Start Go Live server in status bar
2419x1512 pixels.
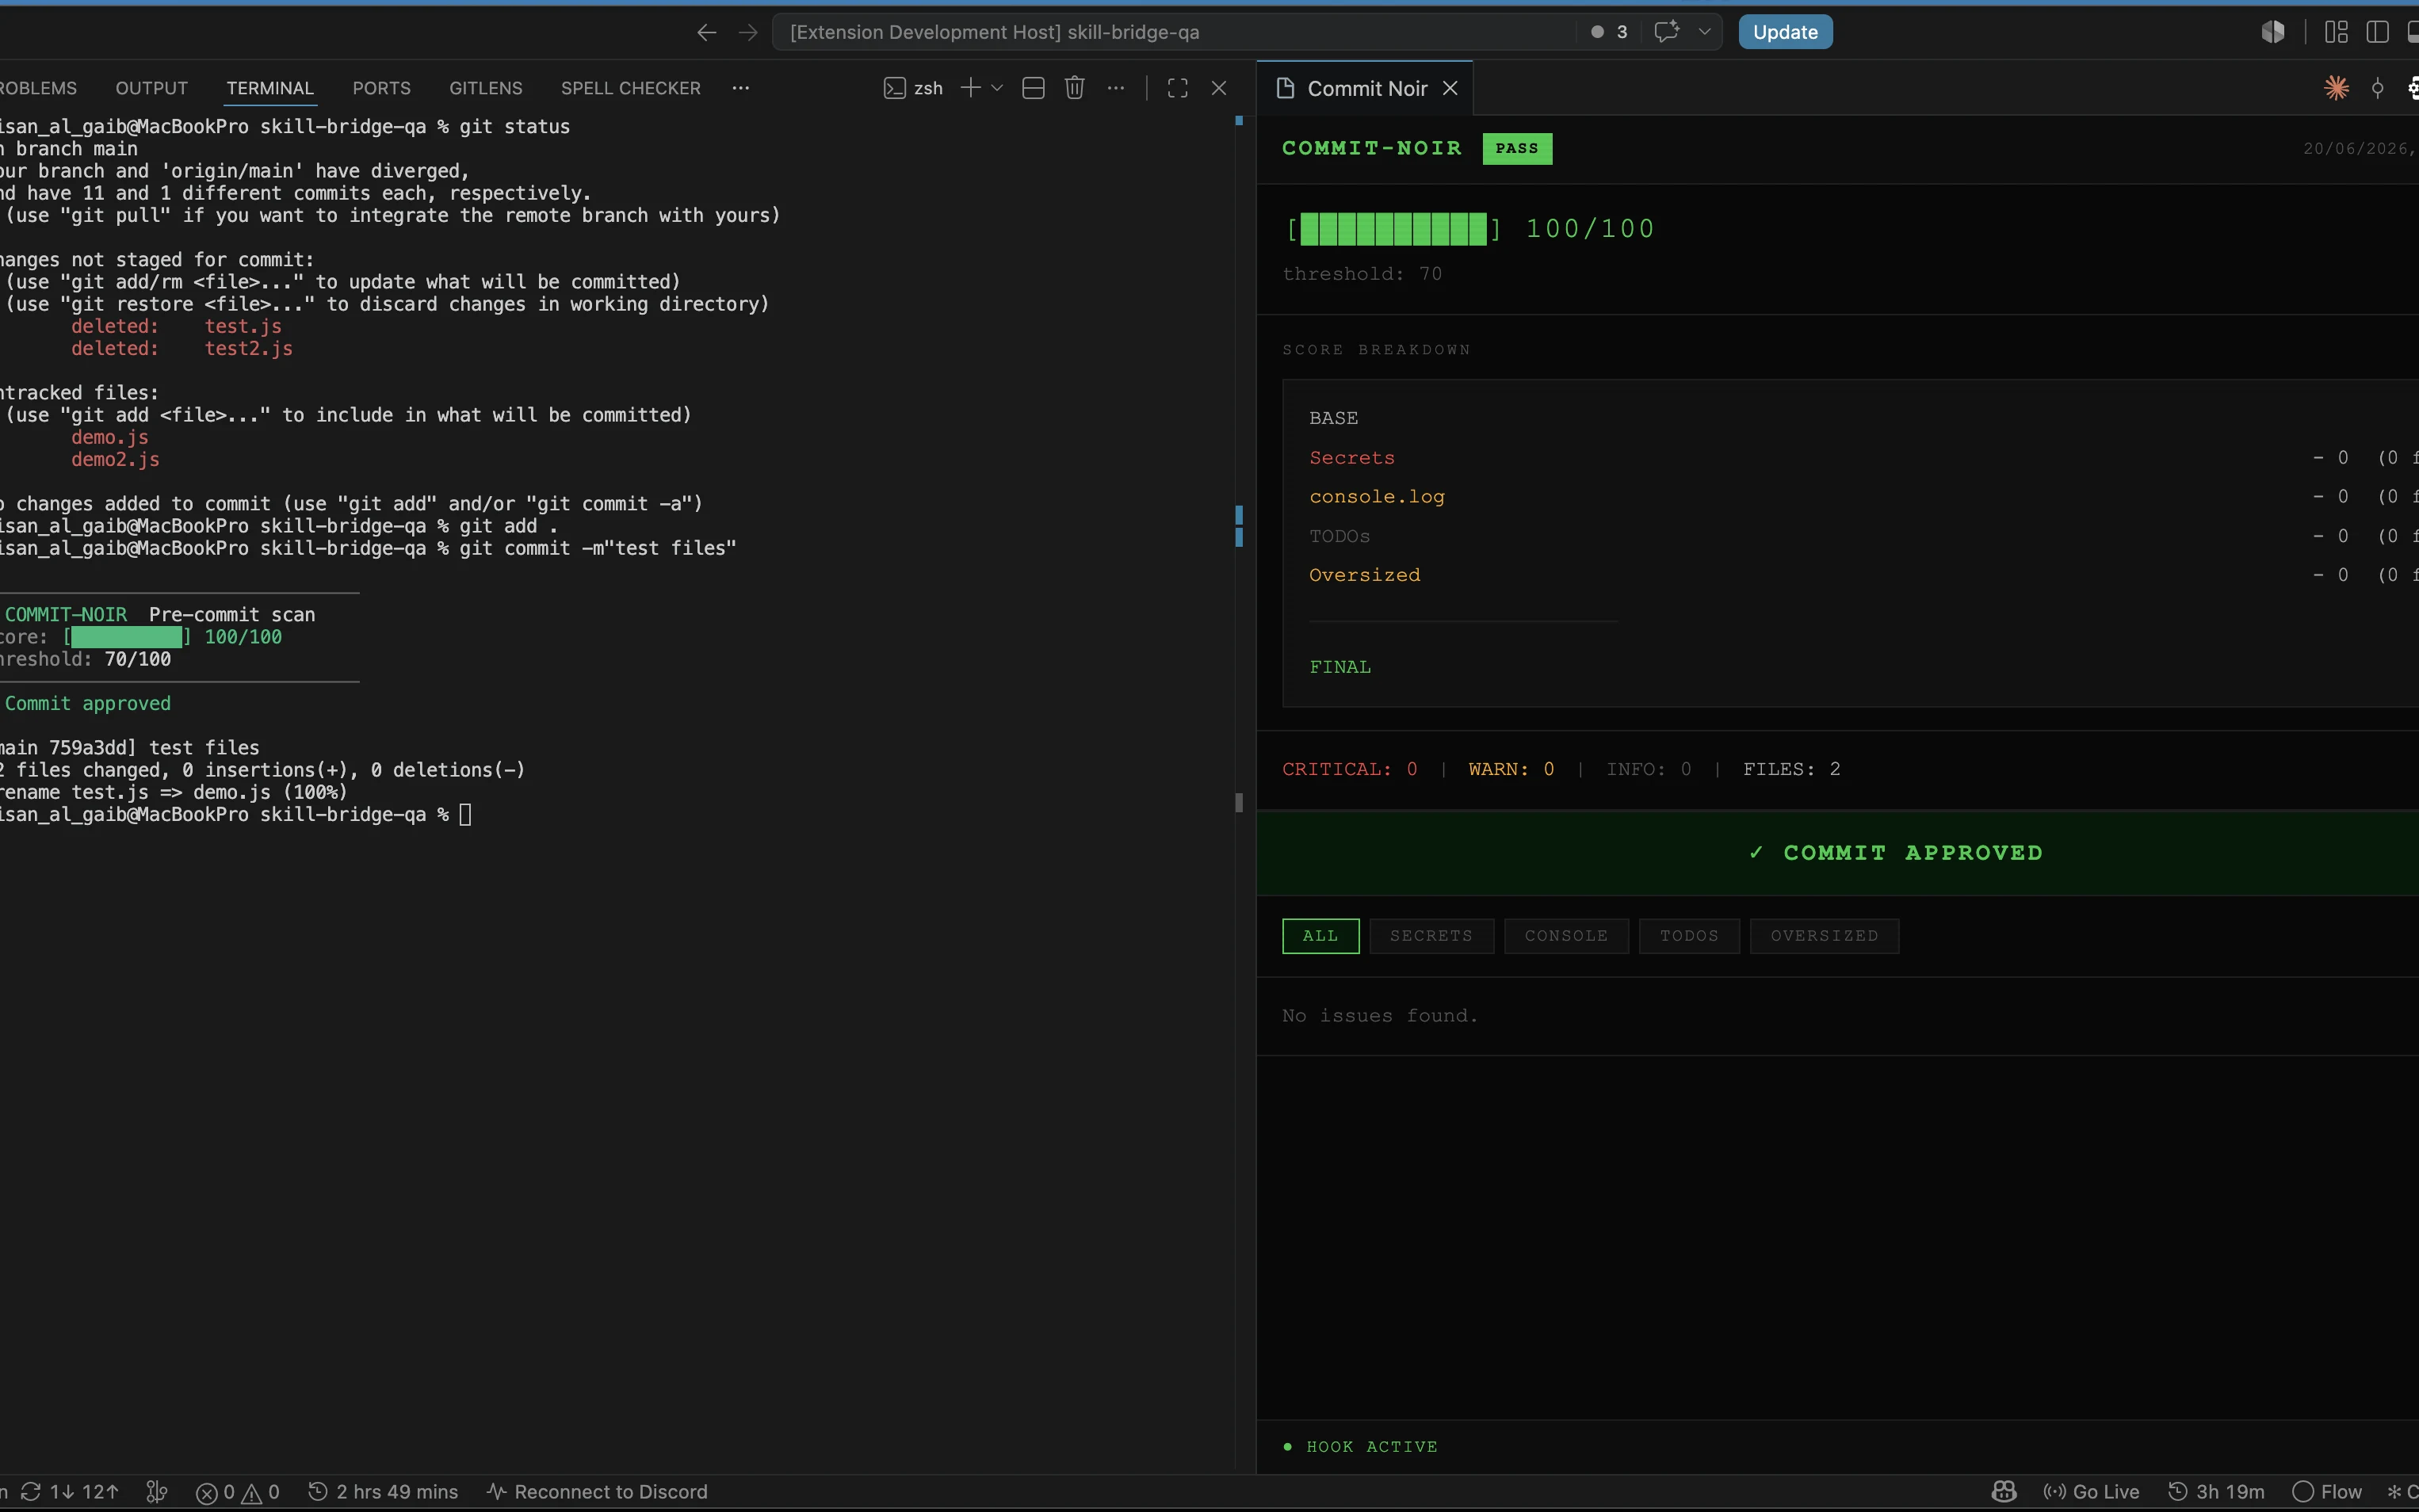click(2091, 1492)
